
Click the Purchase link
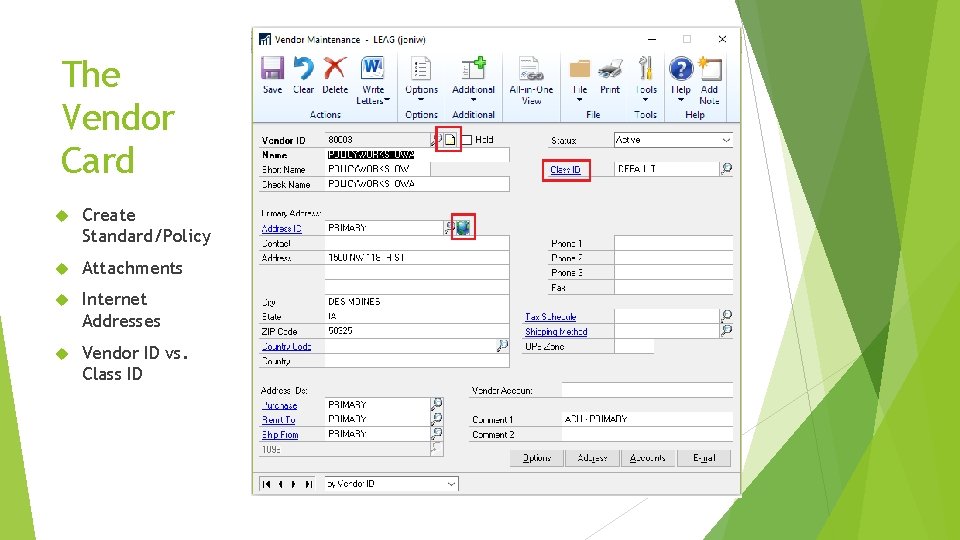tap(279, 405)
